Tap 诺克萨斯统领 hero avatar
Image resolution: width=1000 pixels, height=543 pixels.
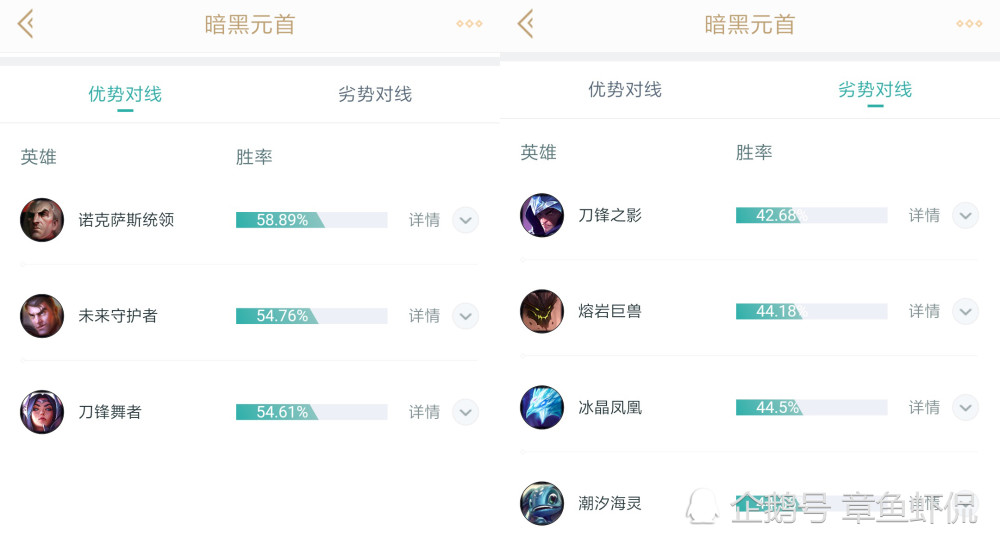(42, 220)
